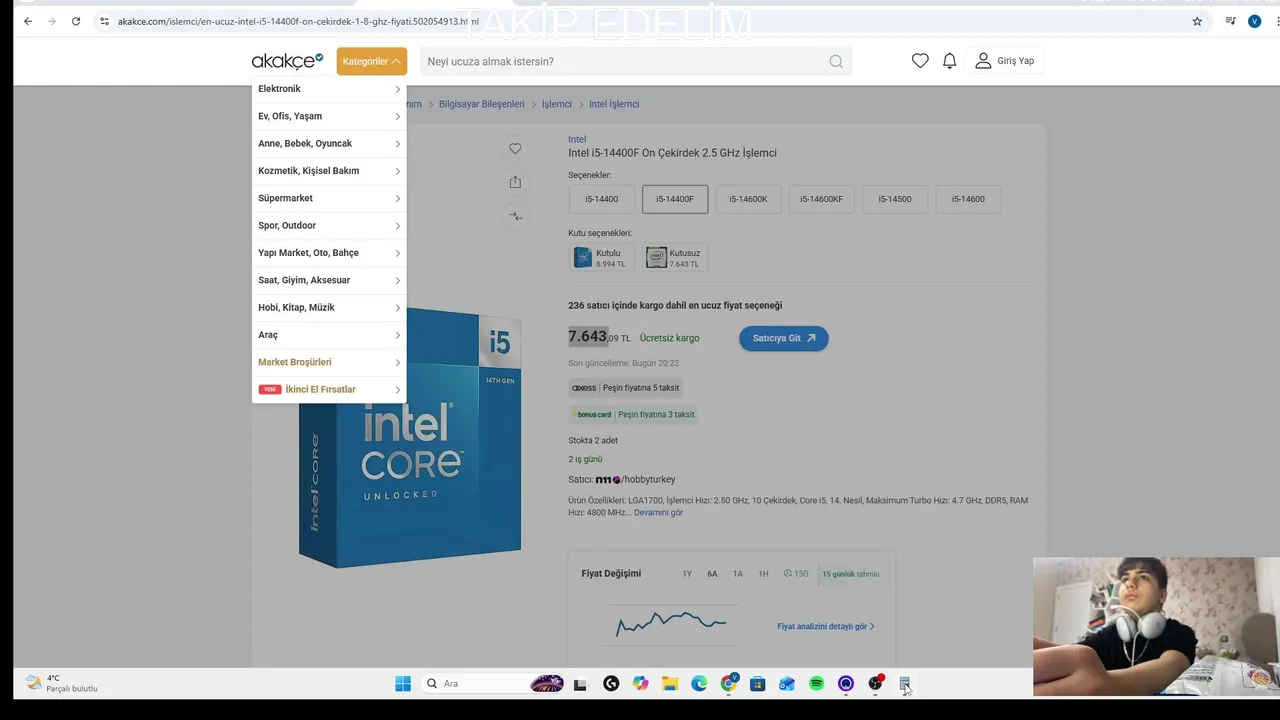1280x720 pixels.
Task: Open Logitech G HUB from taskbar
Action: [x=611, y=684]
